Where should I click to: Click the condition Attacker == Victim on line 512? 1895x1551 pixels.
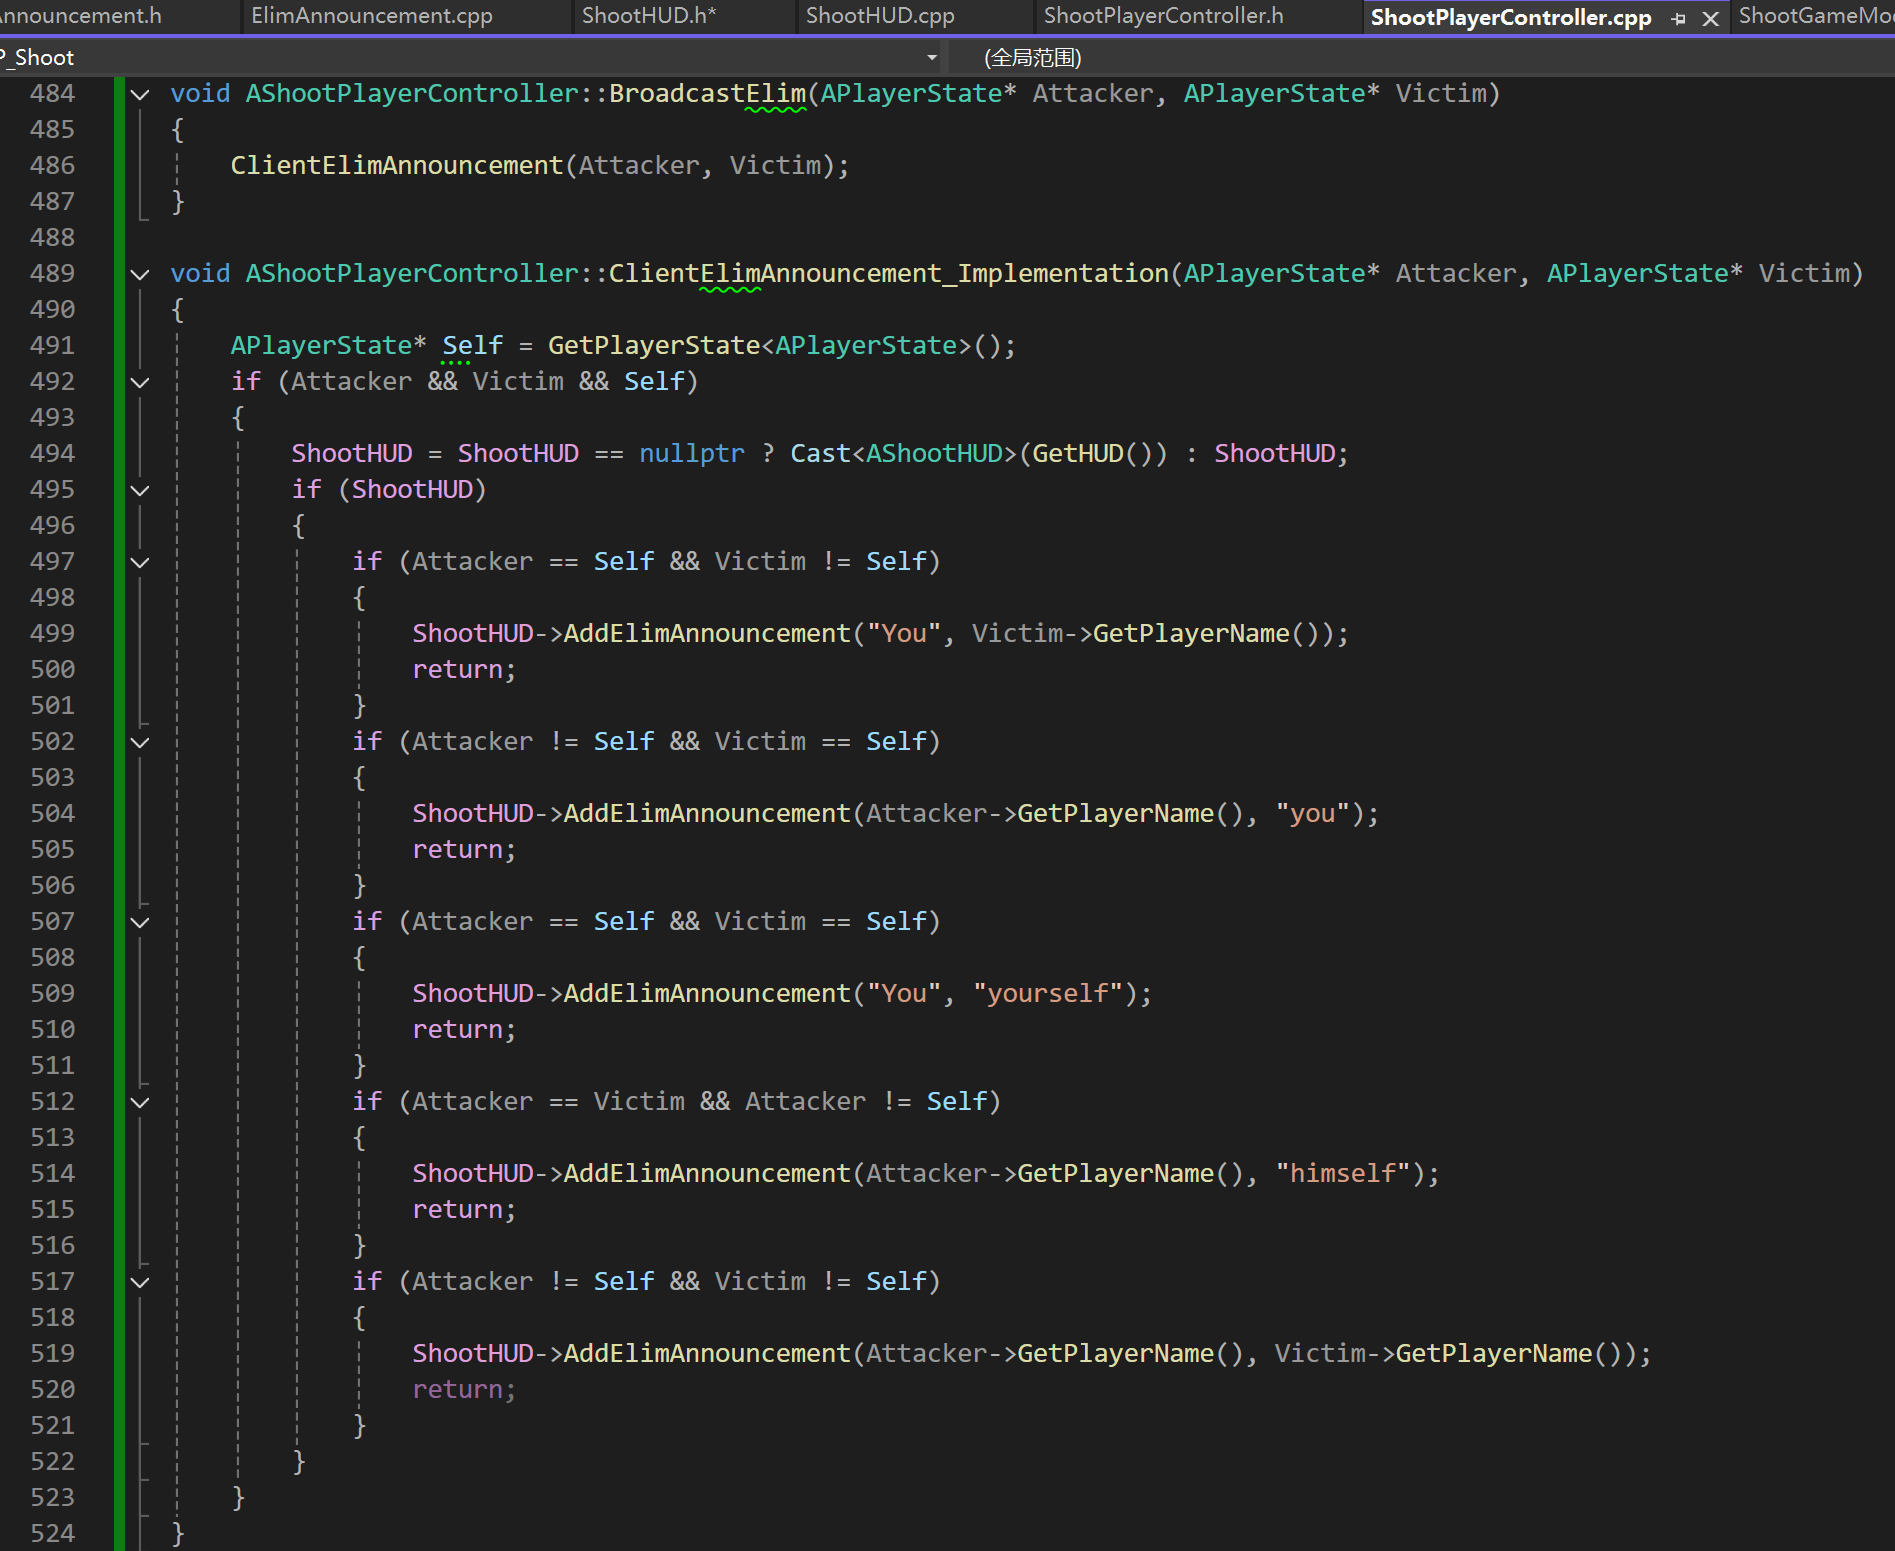point(548,1101)
